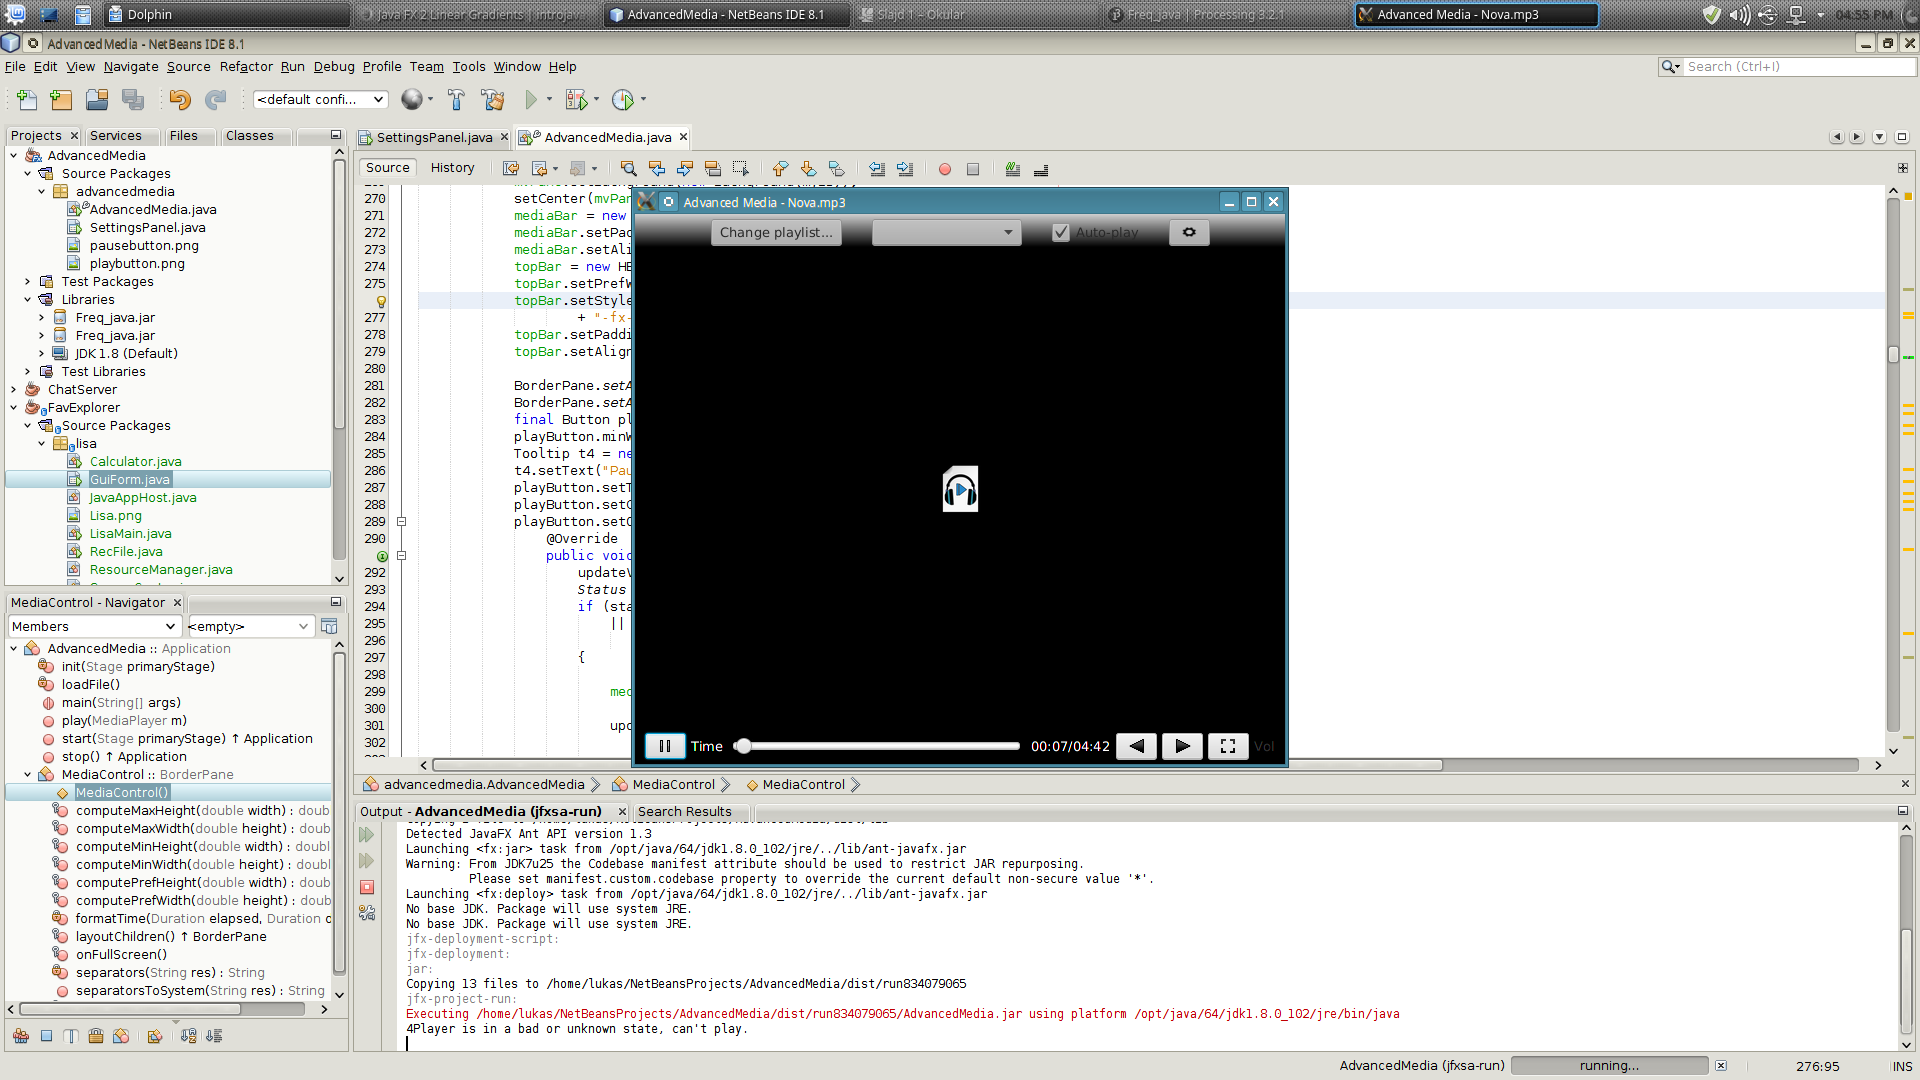Click the fullscreen button in media player
The height and width of the screenshot is (1080, 1920).
[1228, 746]
